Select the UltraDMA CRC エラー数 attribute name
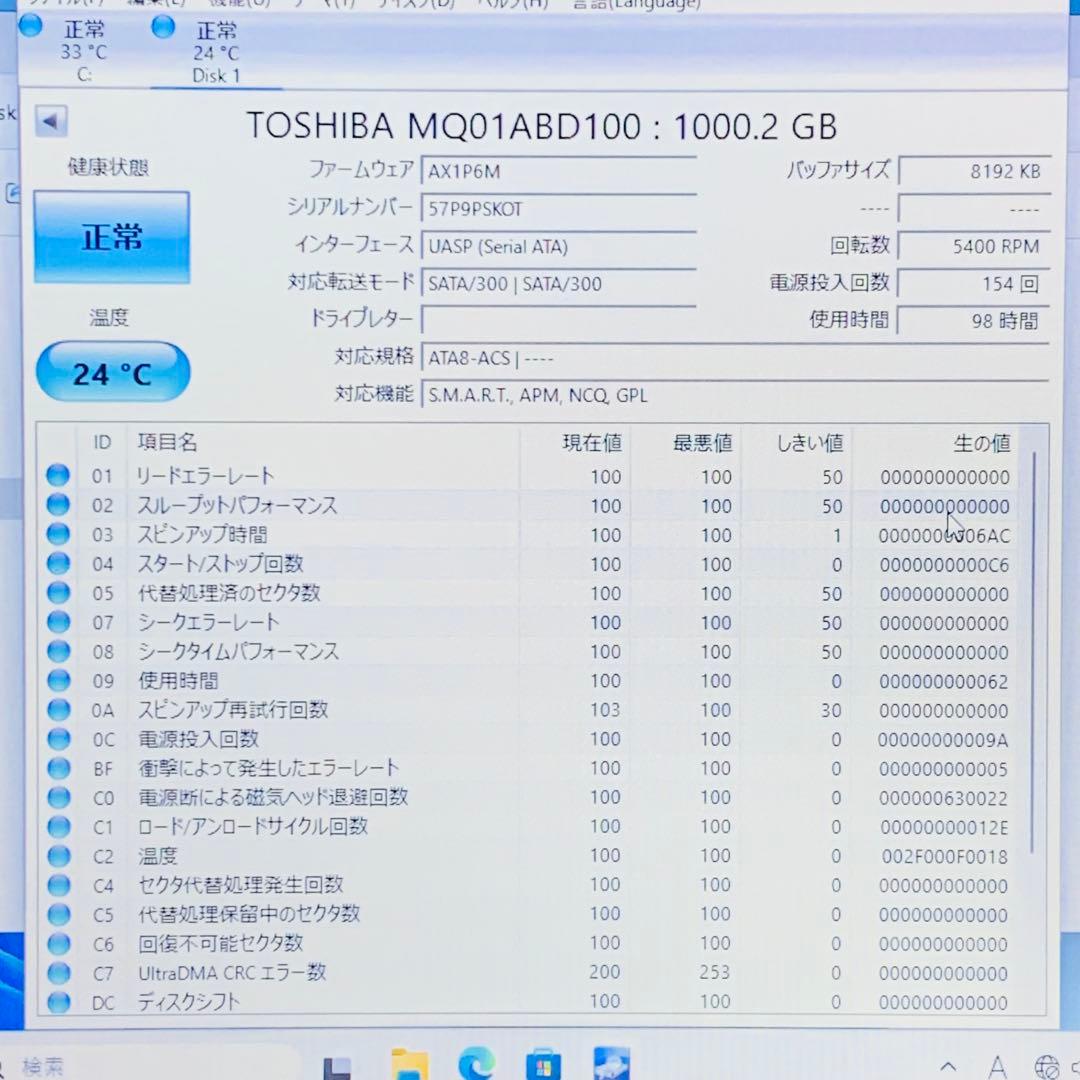This screenshot has height=1080, width=1080. (x=232, y=973)
